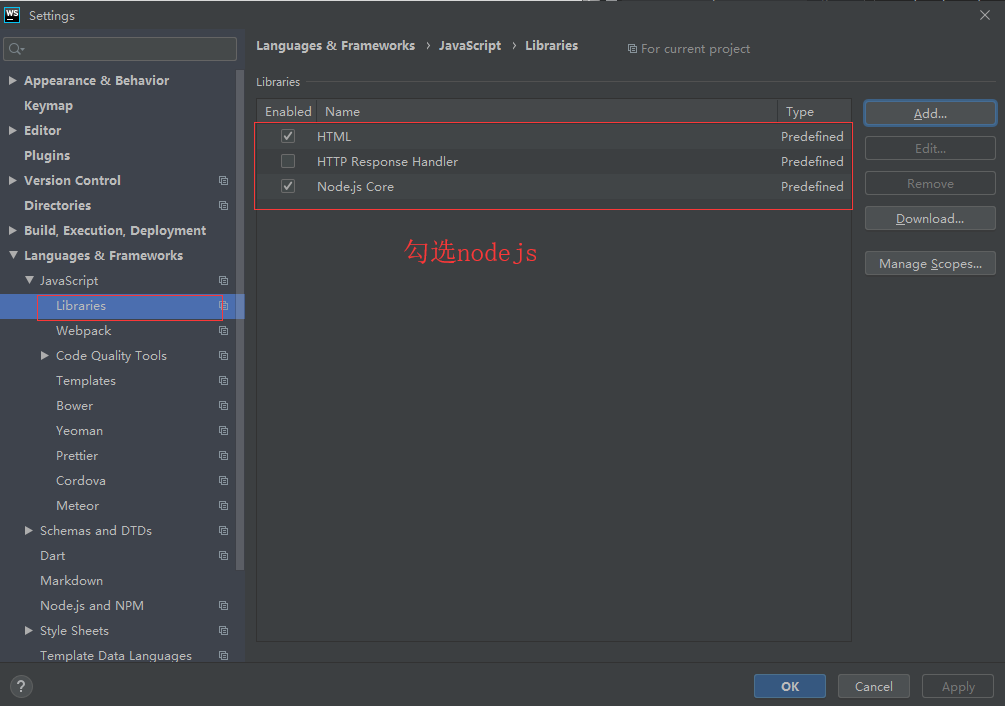
Task: Uncheck the HTML library checkbox
Action: point(288,136)
